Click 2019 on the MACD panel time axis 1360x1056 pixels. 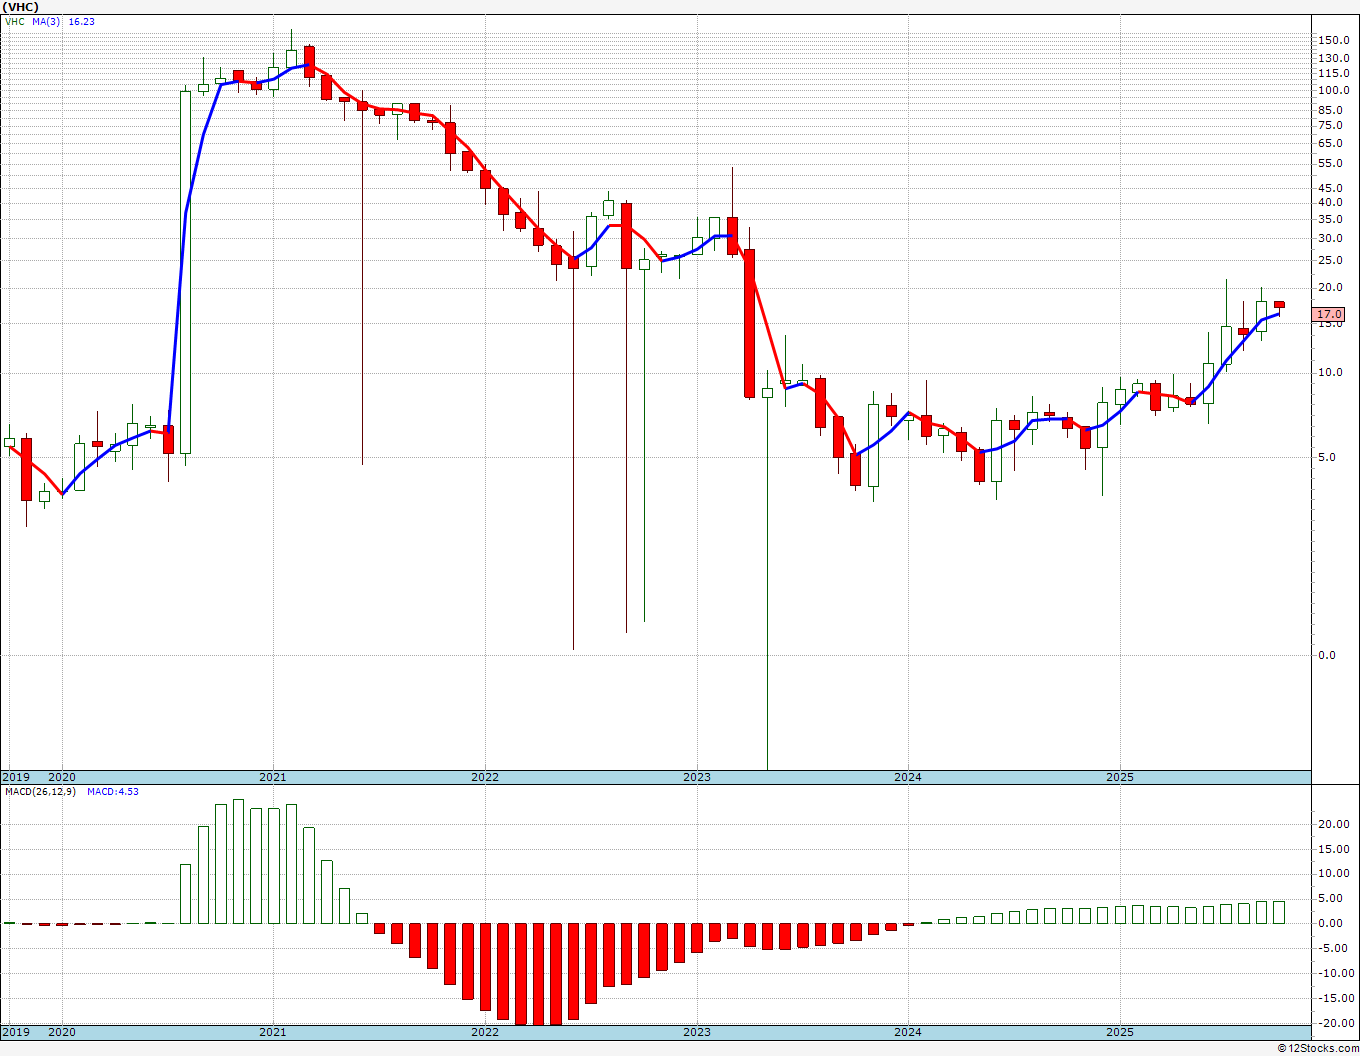pyautogui.click(x=15, y=1032)
